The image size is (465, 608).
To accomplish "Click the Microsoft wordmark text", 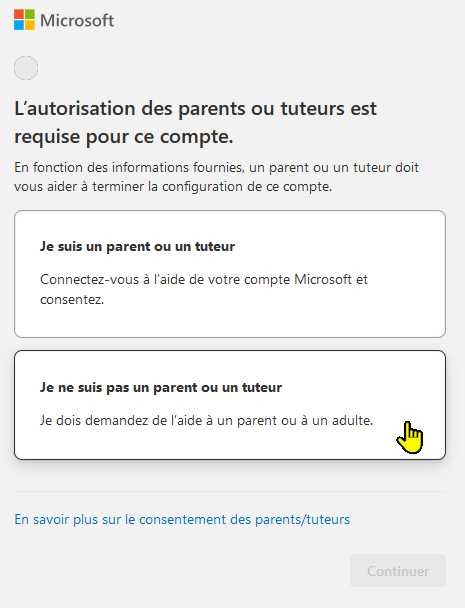I will tap(77, 20).
